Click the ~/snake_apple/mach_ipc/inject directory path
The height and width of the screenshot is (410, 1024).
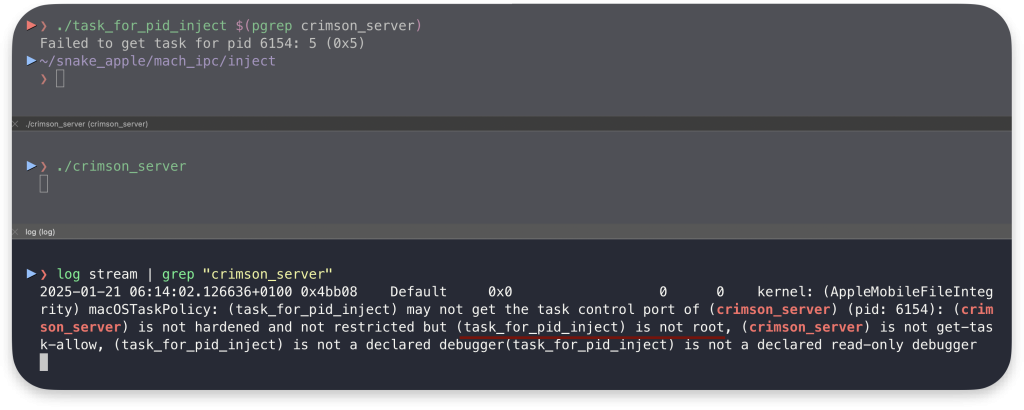click(157, 61)
